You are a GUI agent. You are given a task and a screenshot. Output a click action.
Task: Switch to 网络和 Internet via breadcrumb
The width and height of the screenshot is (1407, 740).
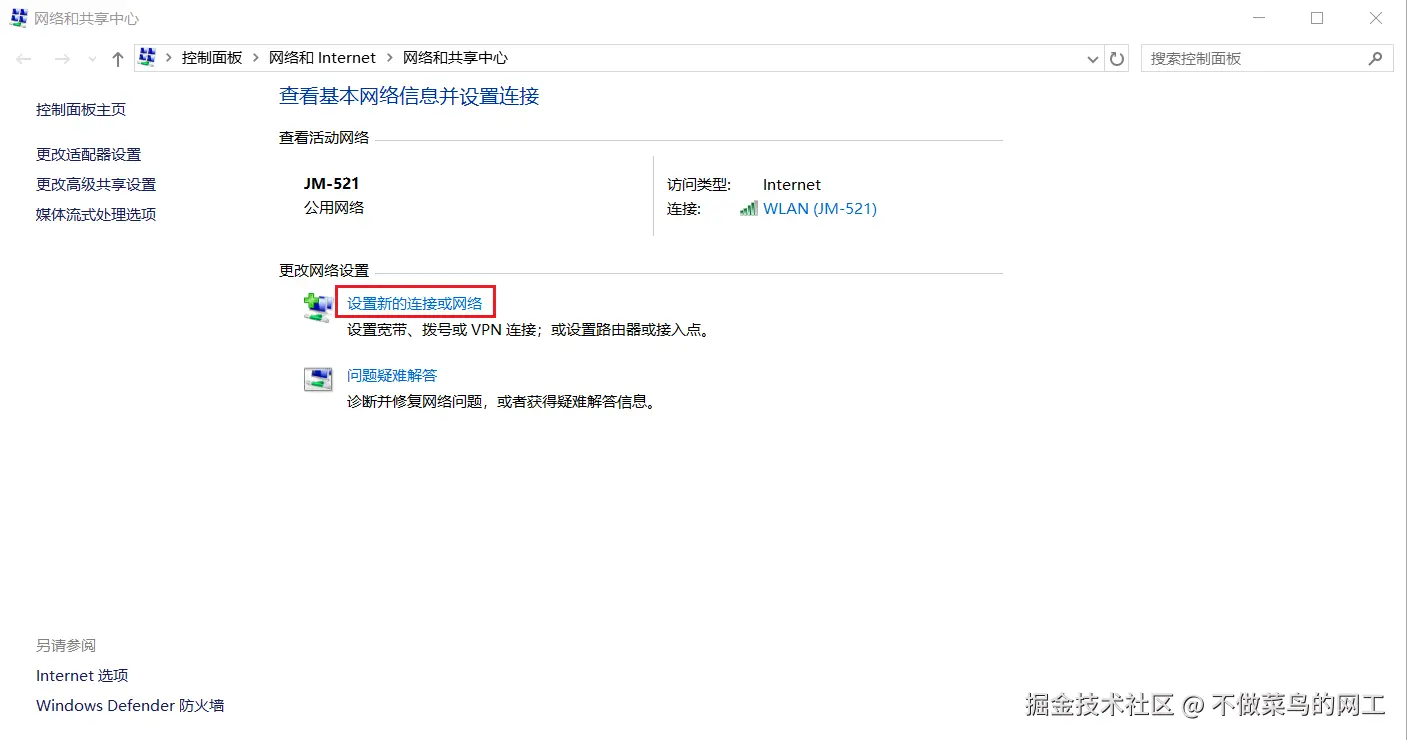coord(322,58)
